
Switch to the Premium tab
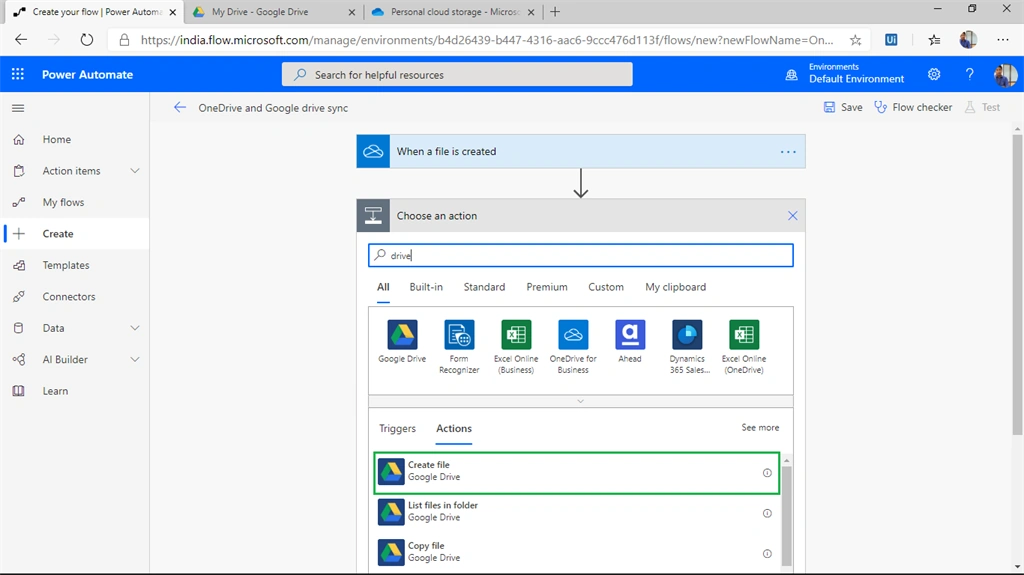click(x=547, y=287)
